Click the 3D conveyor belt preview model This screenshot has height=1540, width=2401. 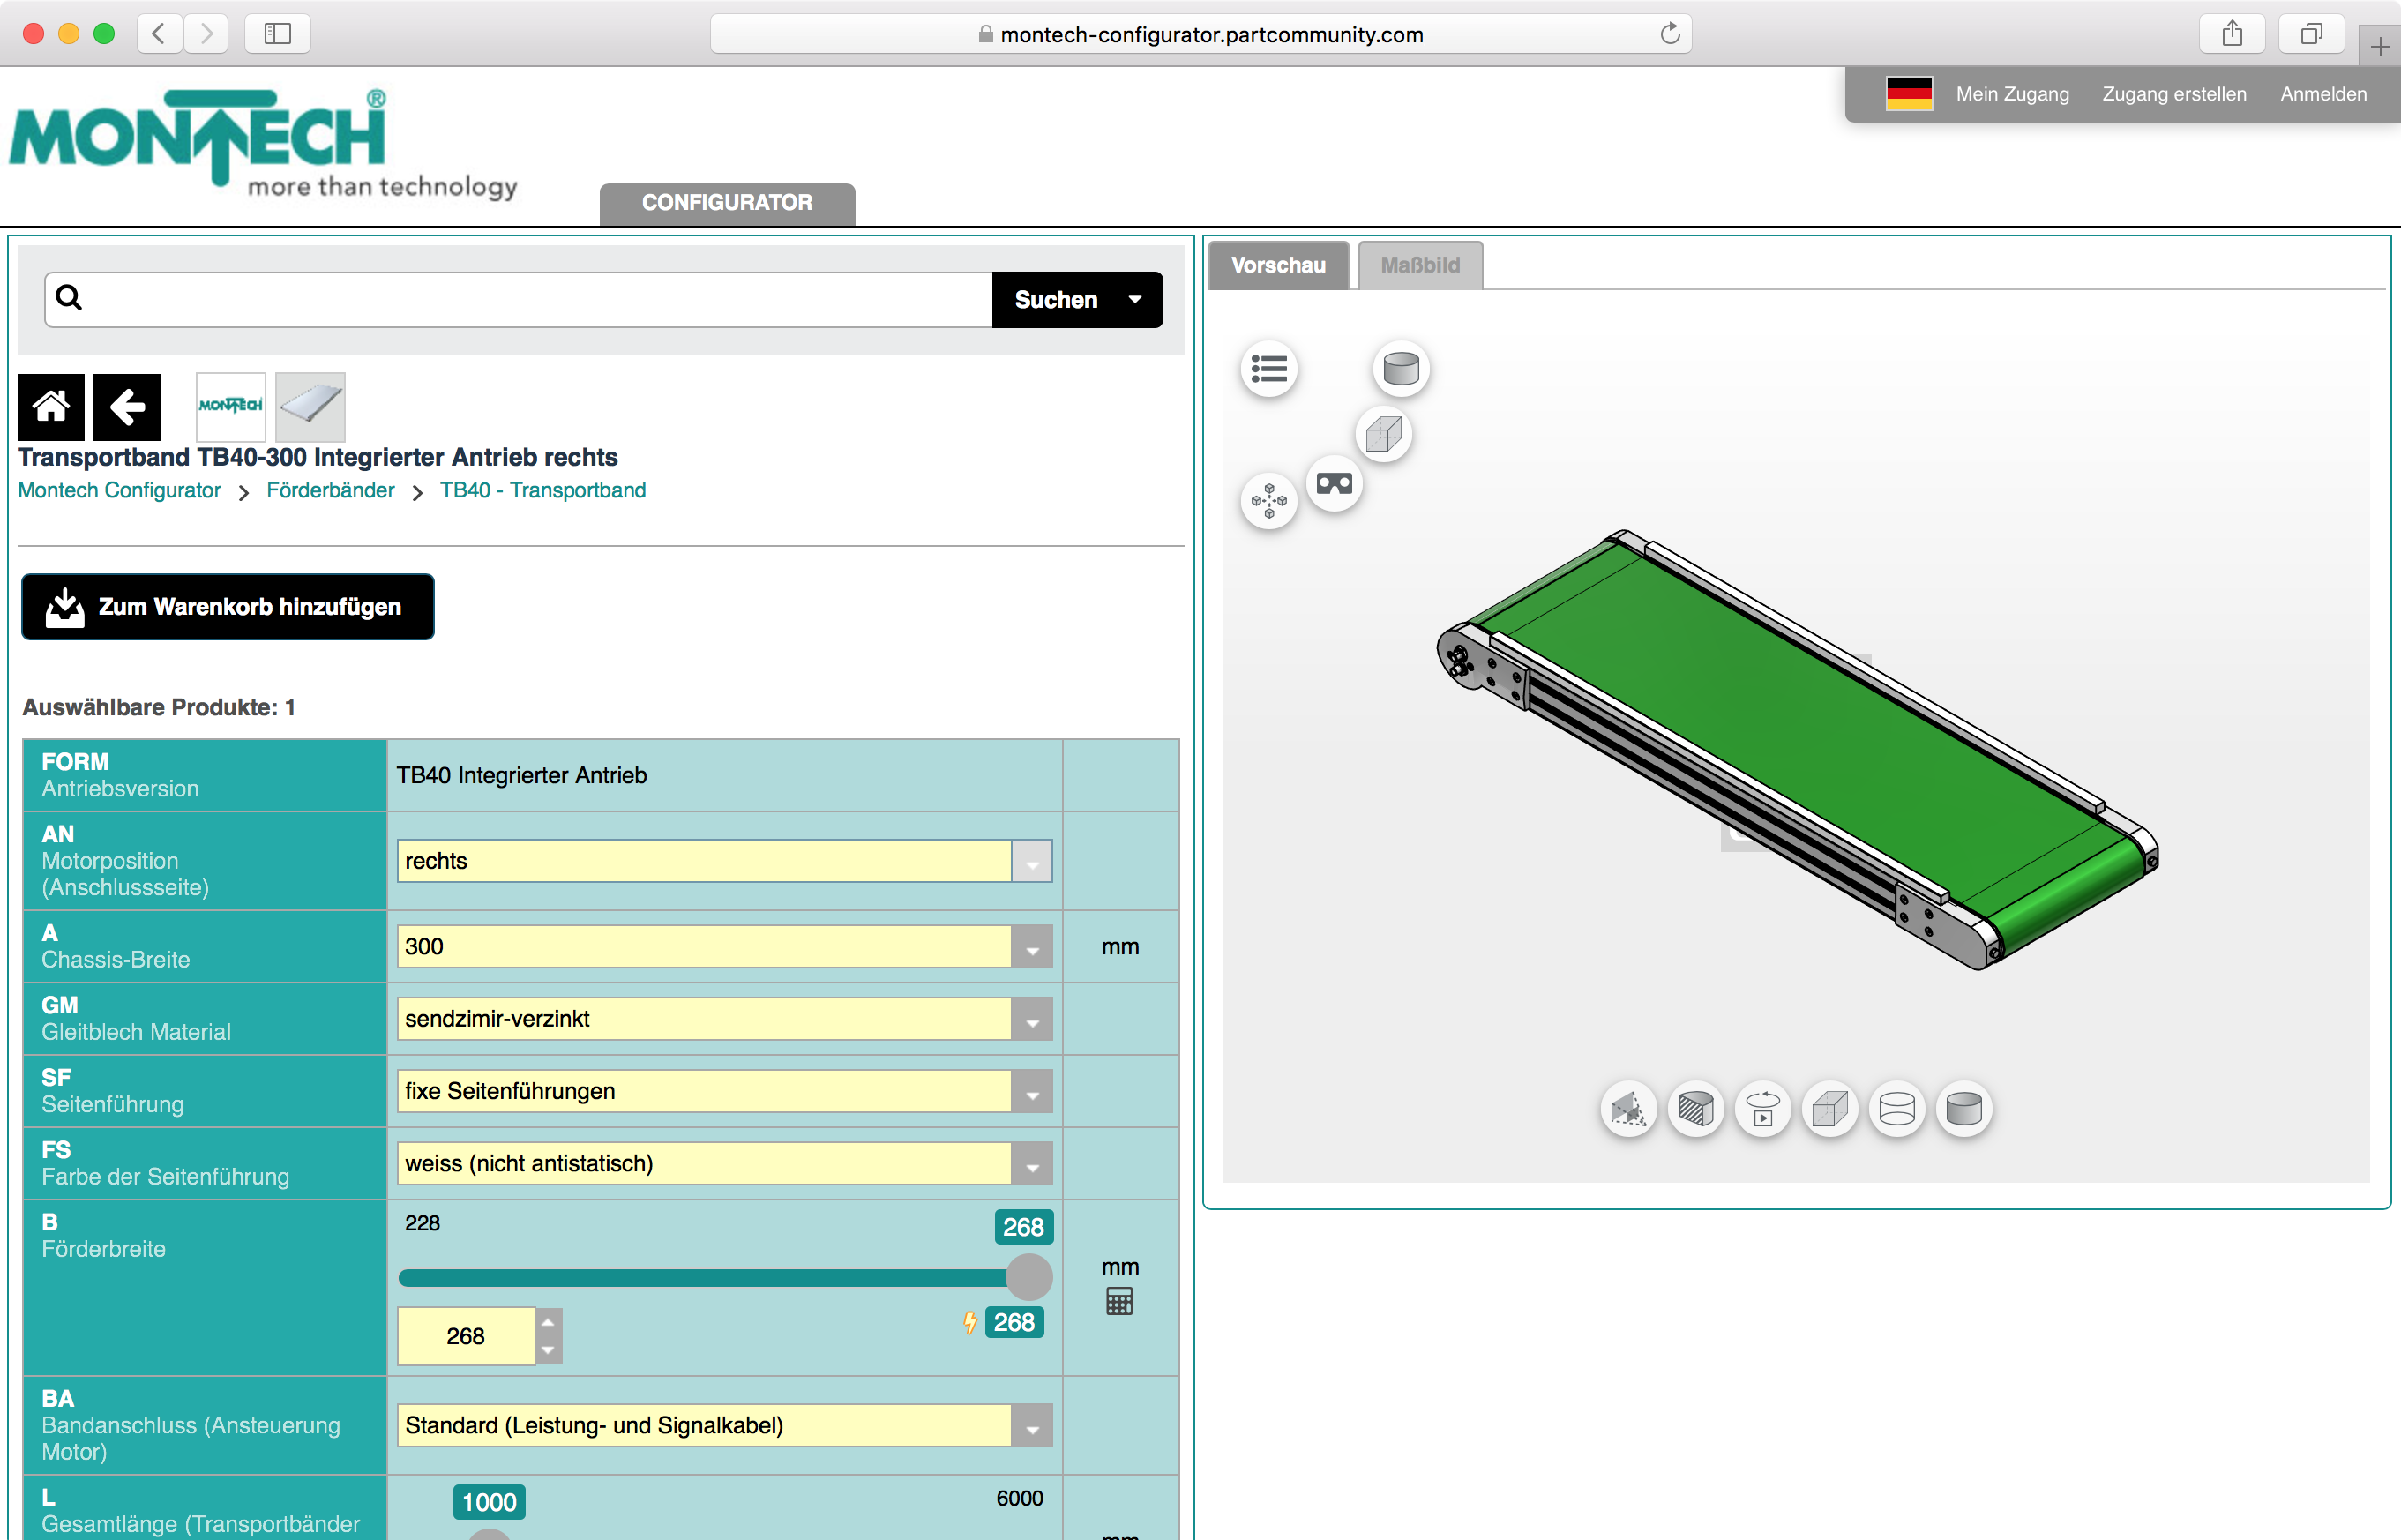pyautogui.click(x=1797, y=750)
